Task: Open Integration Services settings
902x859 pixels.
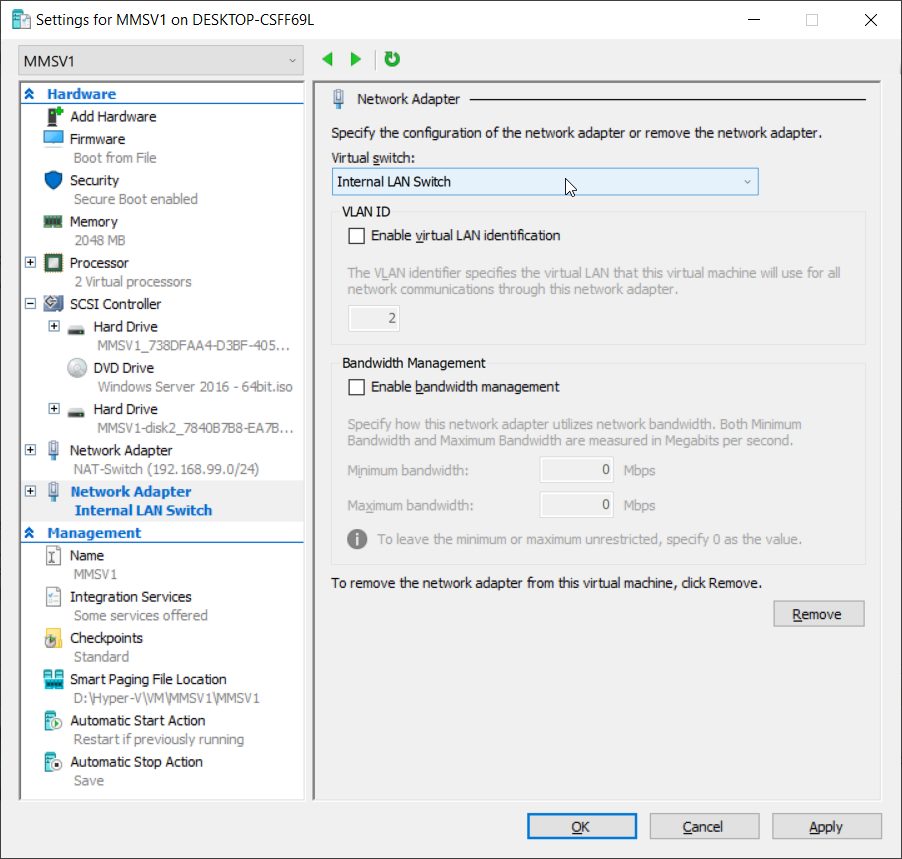Action: click(131, 597)
